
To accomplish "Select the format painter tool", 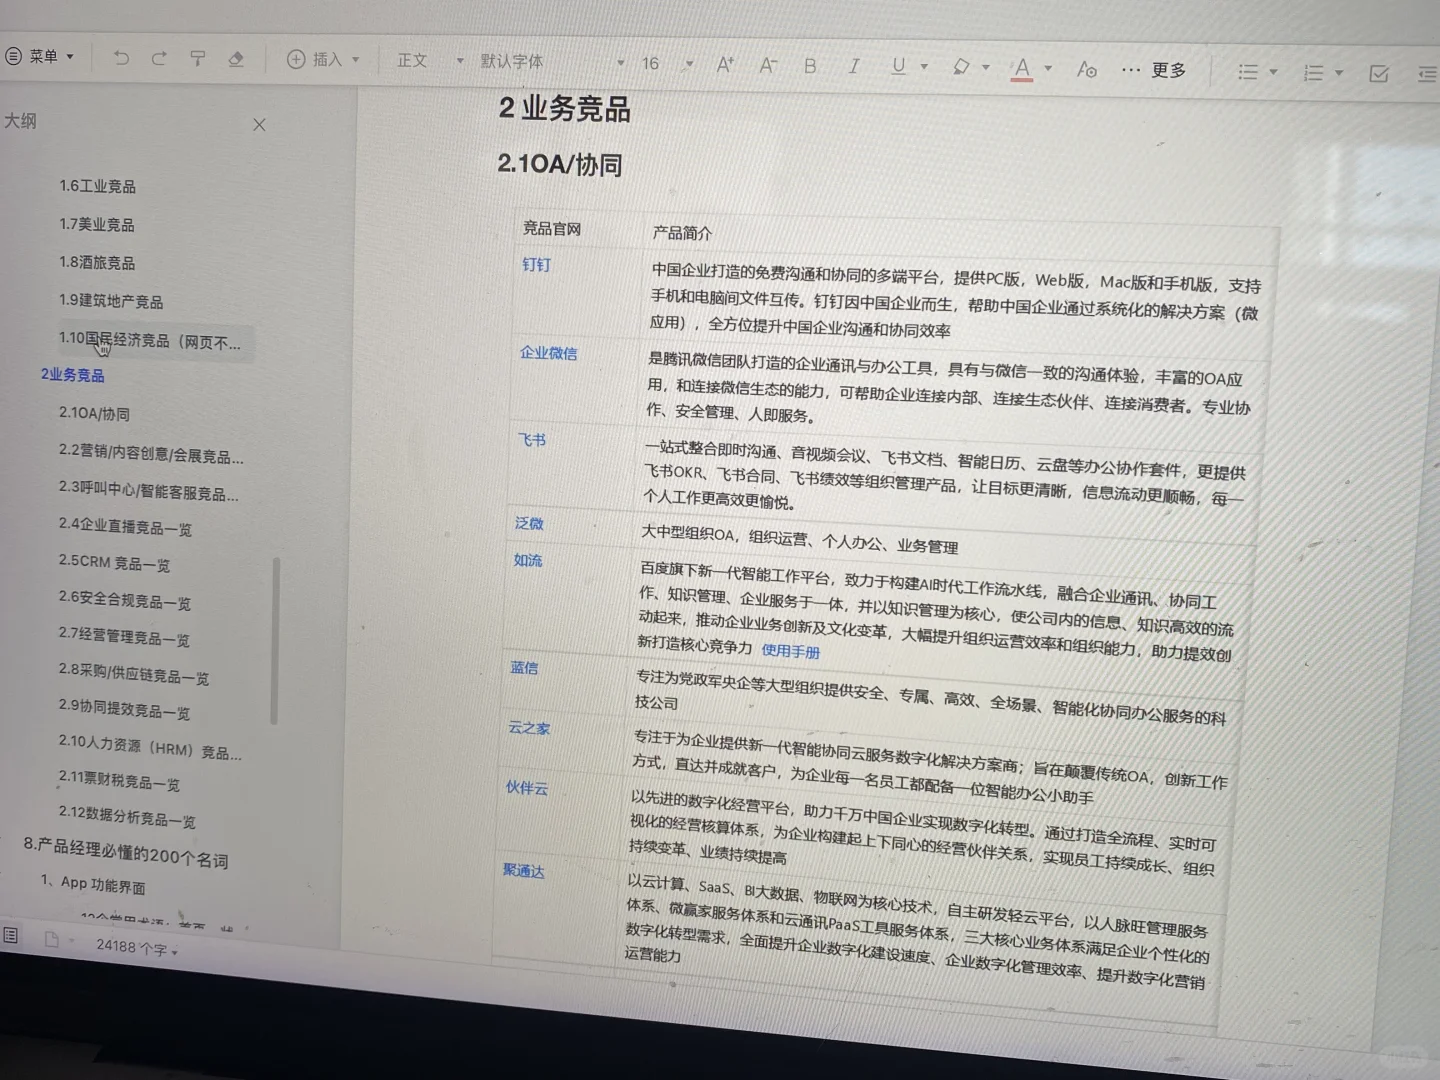I will (x=198, y=58).
